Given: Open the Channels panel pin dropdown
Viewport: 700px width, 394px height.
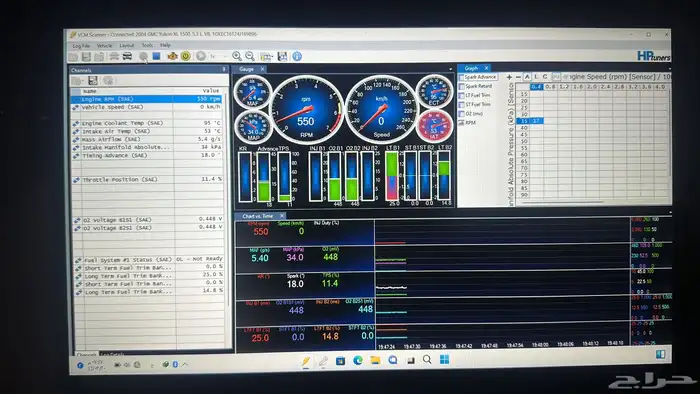Looking at the screenshot, I should pos(224,70).
